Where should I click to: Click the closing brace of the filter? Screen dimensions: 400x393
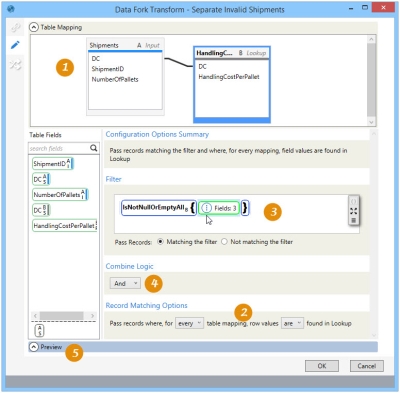pyautogui.click(x=245, y=208)
